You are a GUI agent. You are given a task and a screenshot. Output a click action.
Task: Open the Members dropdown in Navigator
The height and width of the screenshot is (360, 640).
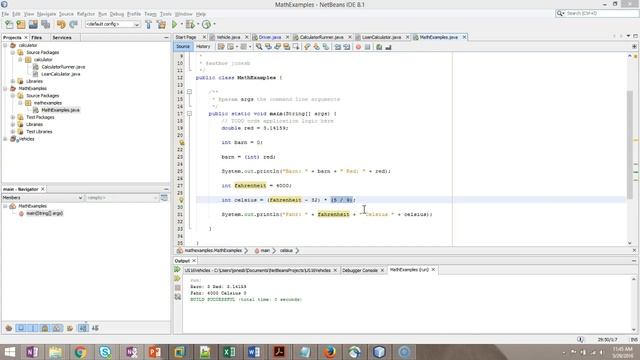point(42,198)
